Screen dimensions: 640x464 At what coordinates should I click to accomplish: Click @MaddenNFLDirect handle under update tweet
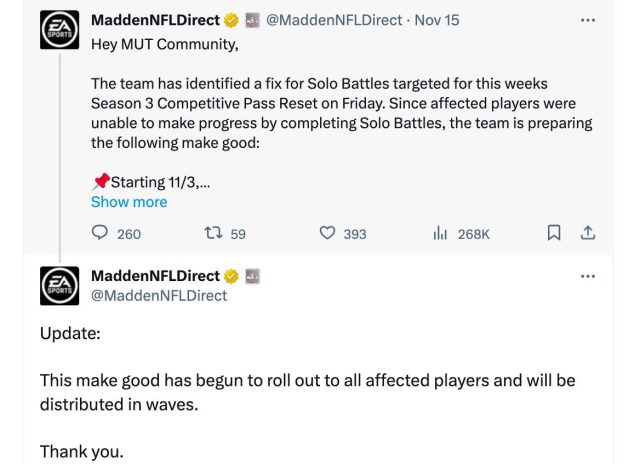pos(159,295)
